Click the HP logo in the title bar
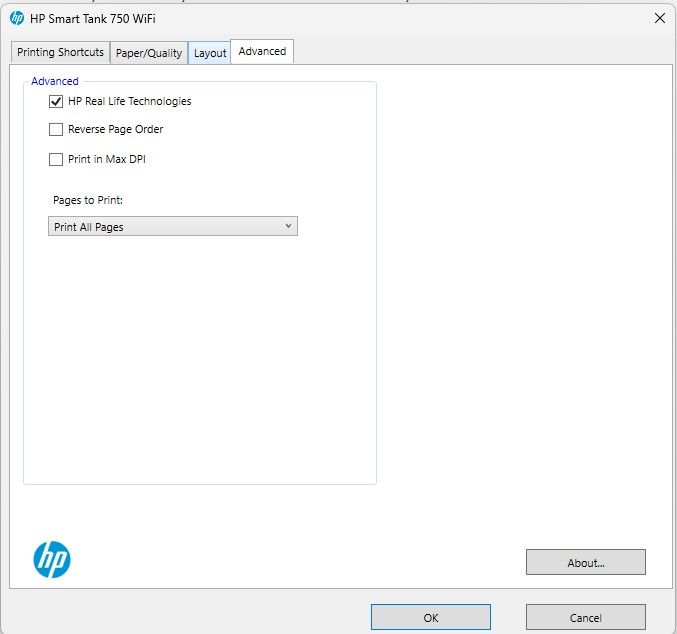The image size is (677, 634). coord(17,18)
